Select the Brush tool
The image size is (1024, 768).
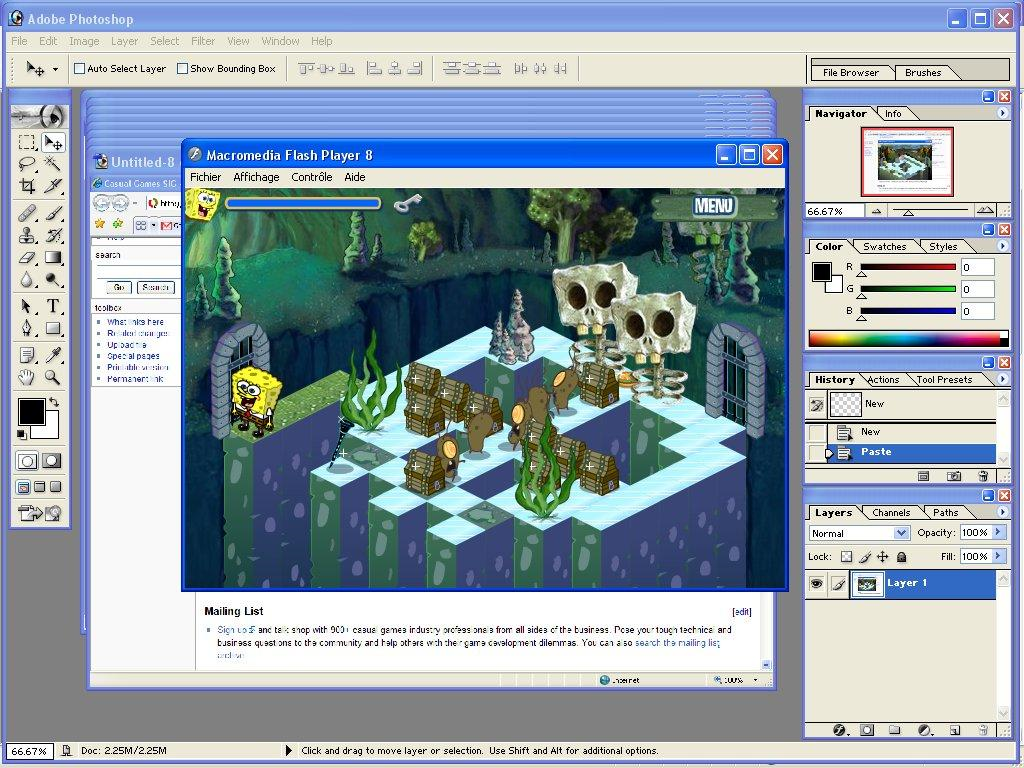(53, 213)
